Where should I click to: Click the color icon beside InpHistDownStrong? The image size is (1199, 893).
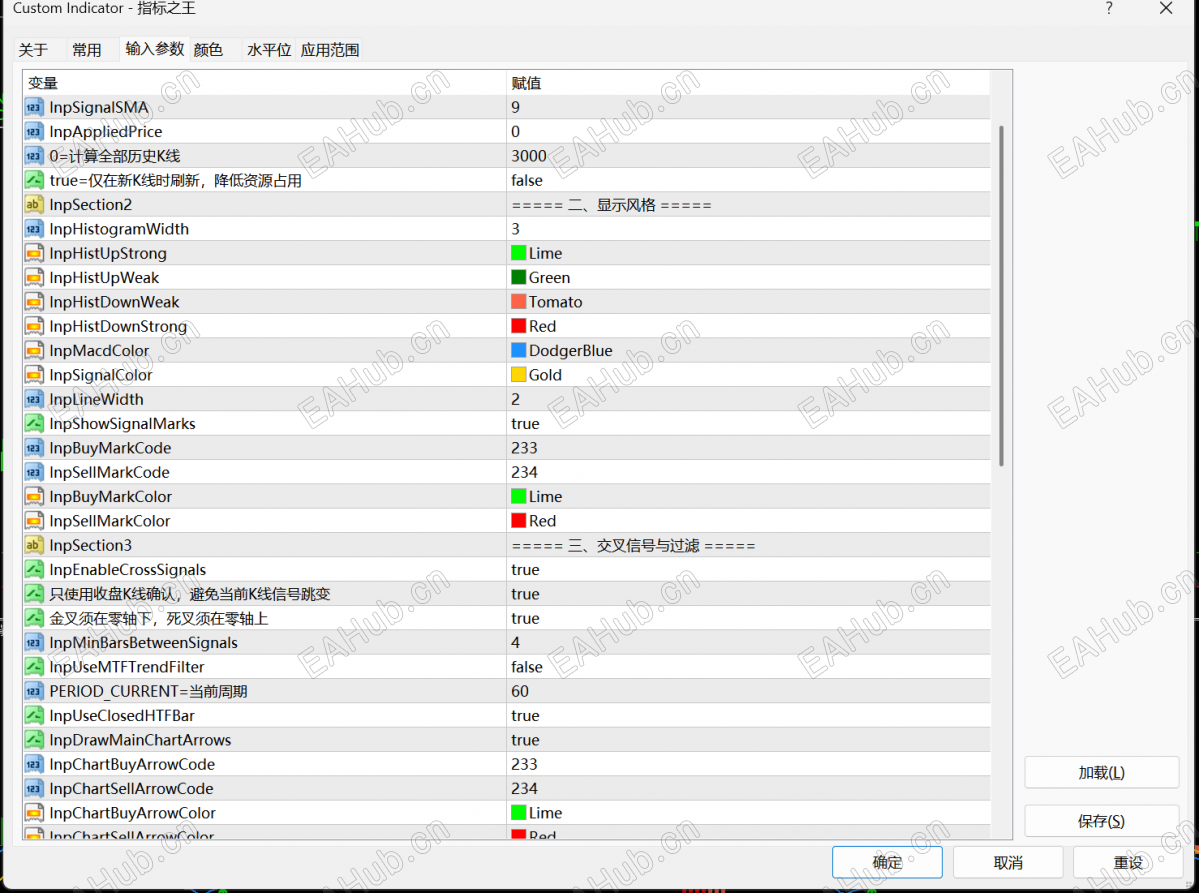click(34, 326)
